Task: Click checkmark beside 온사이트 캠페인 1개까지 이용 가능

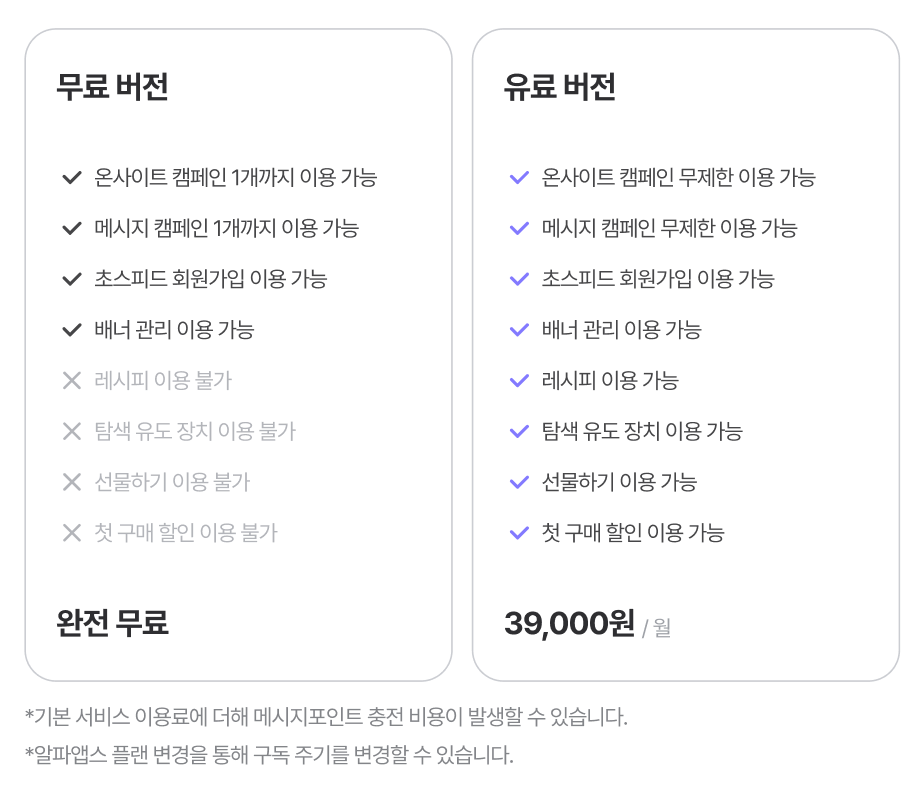Action: [x=72, y=178]
